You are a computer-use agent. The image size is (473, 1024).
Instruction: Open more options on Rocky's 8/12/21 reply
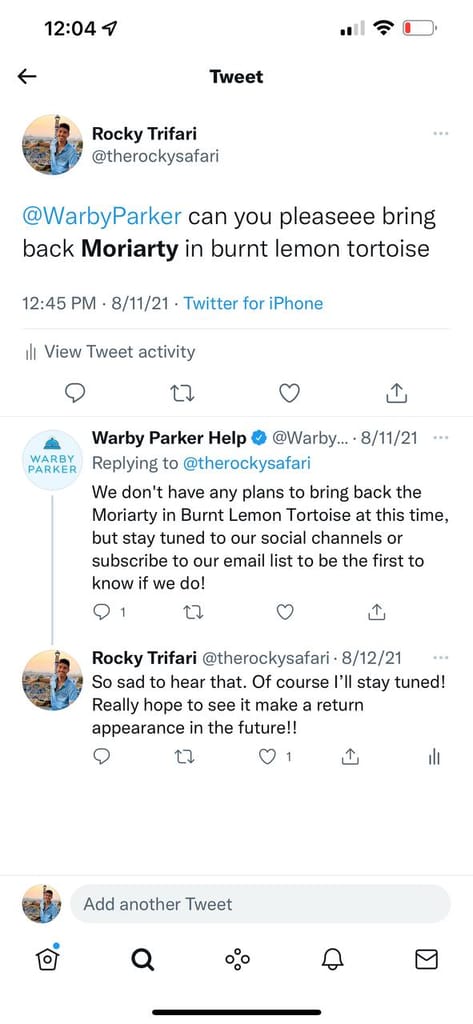coord(441,657)
